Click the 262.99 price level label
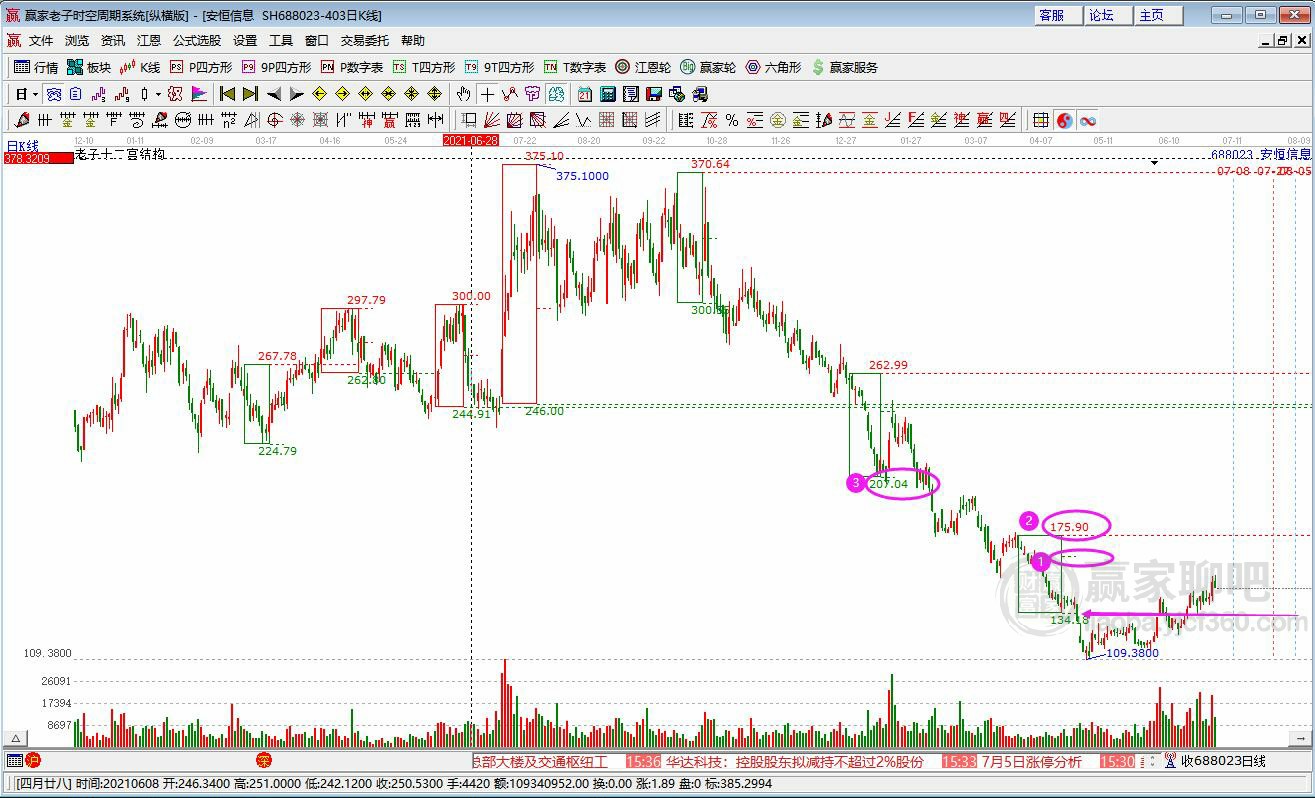The image size is (1315, 798). coord(888,365)
